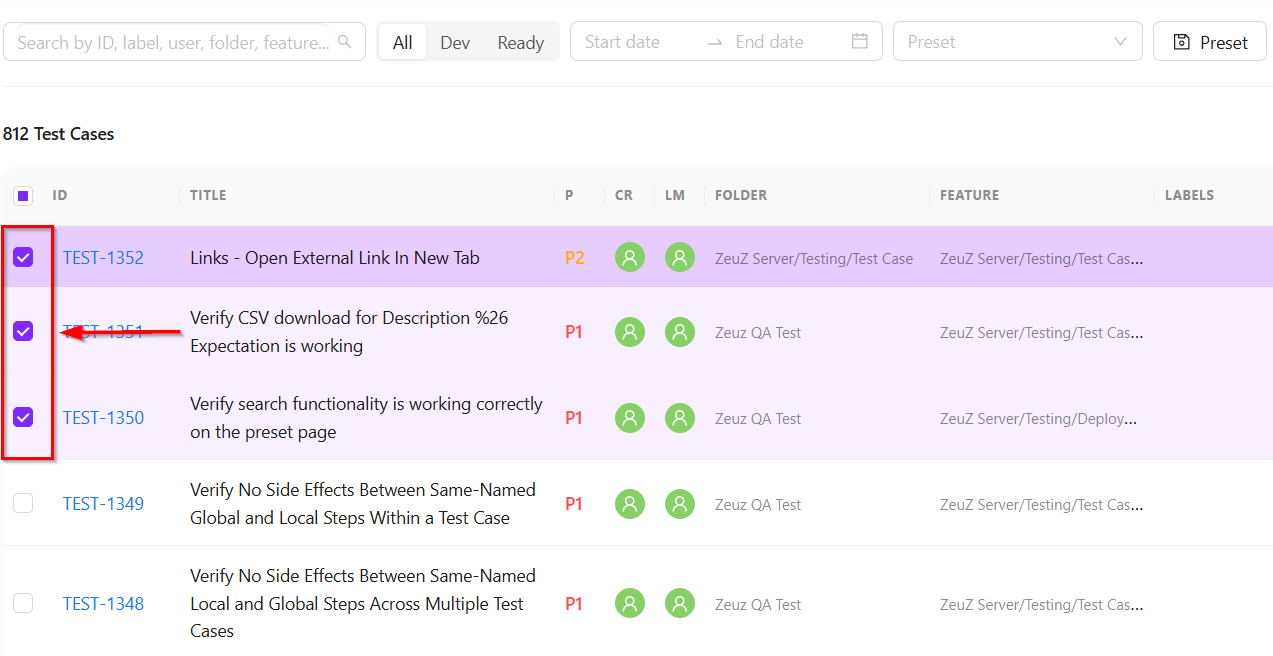Click folder 'ZeuZ Server/Testing/Test Case' of TEST-1352
1273x656 pixels.
(x=814, y=259)
